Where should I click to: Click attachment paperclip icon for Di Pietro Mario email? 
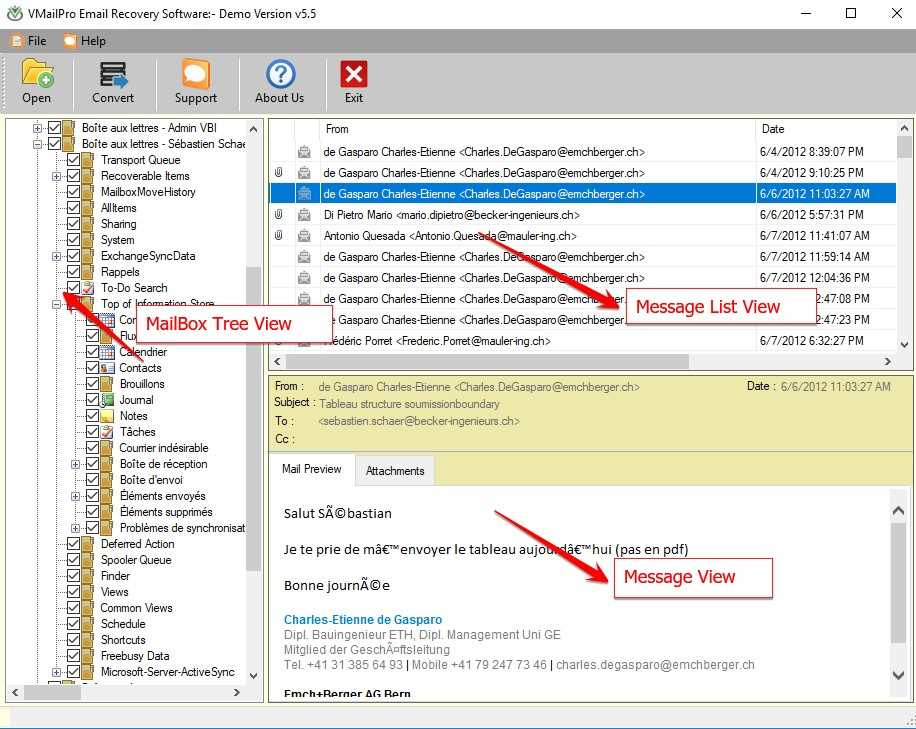point(279,215)
